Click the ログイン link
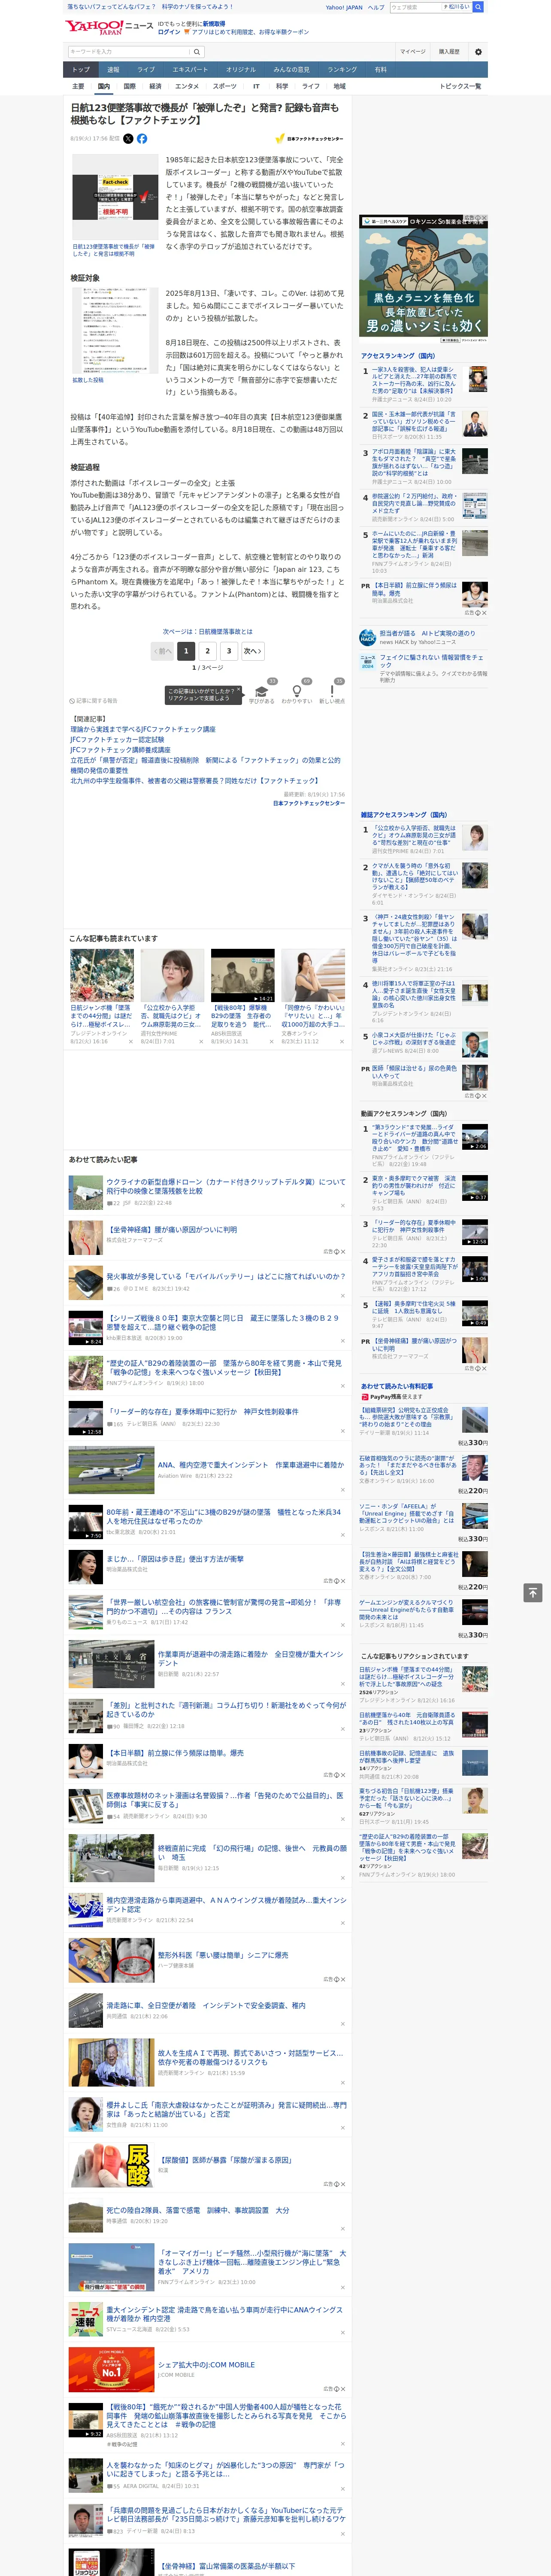The width and height of the screenshot is (551, 2576). pyautogui.click(x=169, y=32)
